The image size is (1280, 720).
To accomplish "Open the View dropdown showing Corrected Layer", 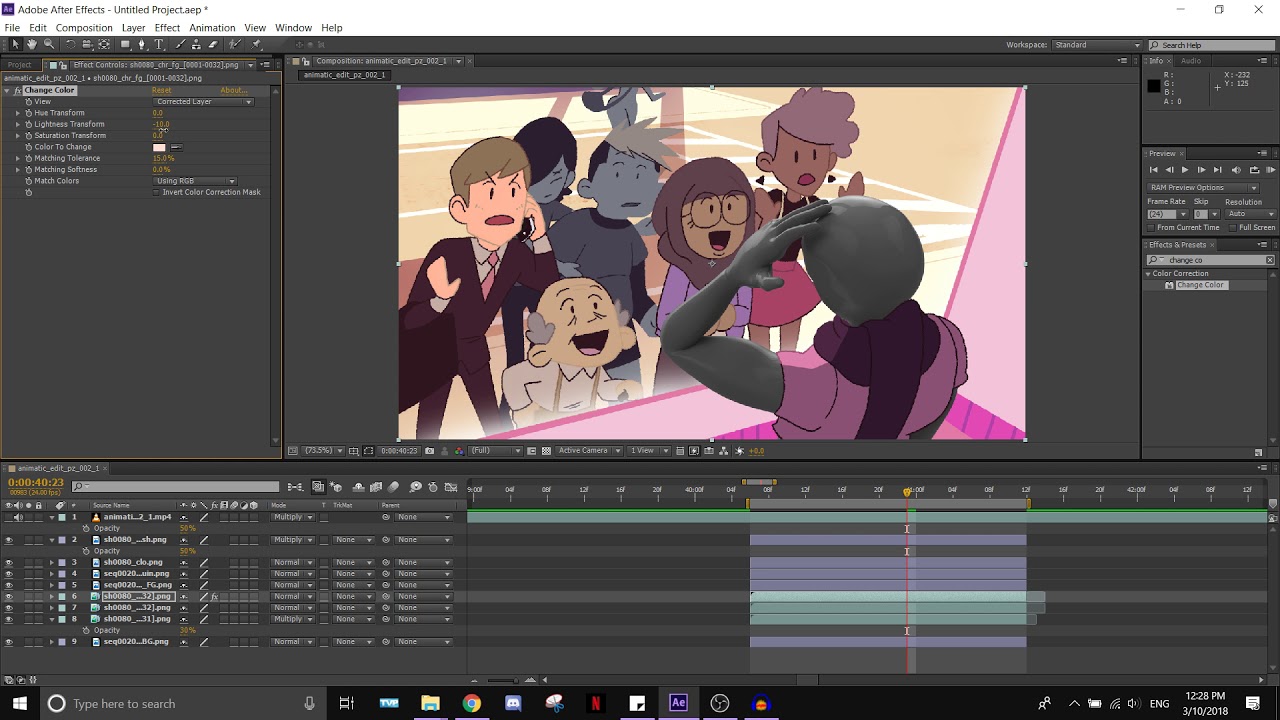I will pos(203,101).
